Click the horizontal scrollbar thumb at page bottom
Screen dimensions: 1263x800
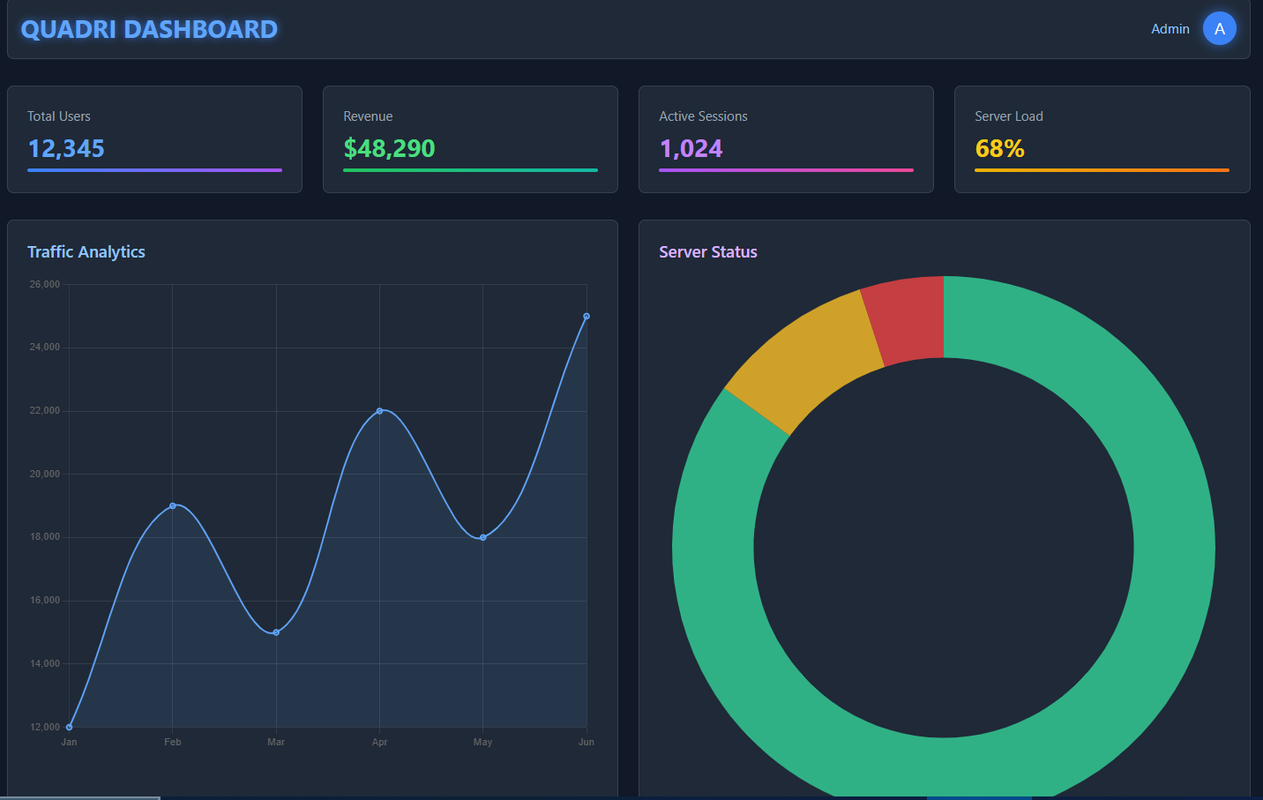[80, 797]
